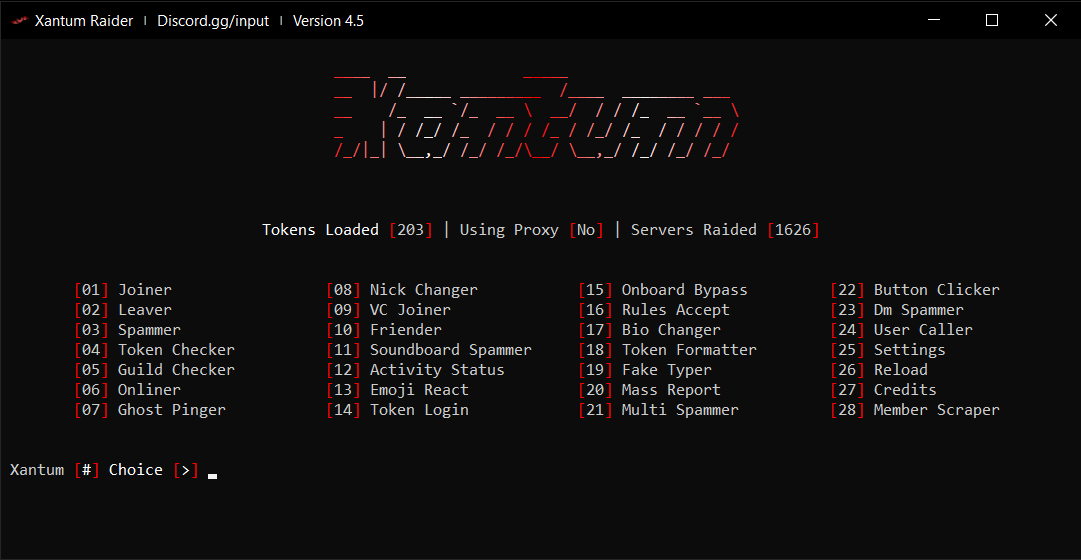Click the '[06] Onliner' entry
The height and width of the screenshot is (560, 1081).
click(128, 390)
